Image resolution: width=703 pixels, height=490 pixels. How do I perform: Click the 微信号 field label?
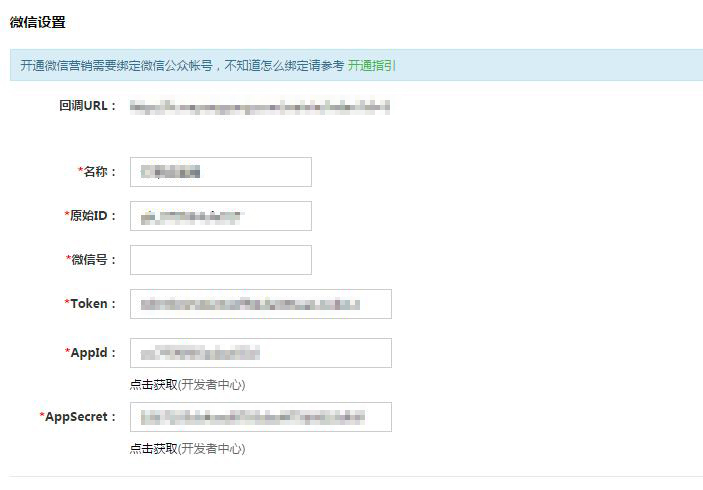click(93, 260)
